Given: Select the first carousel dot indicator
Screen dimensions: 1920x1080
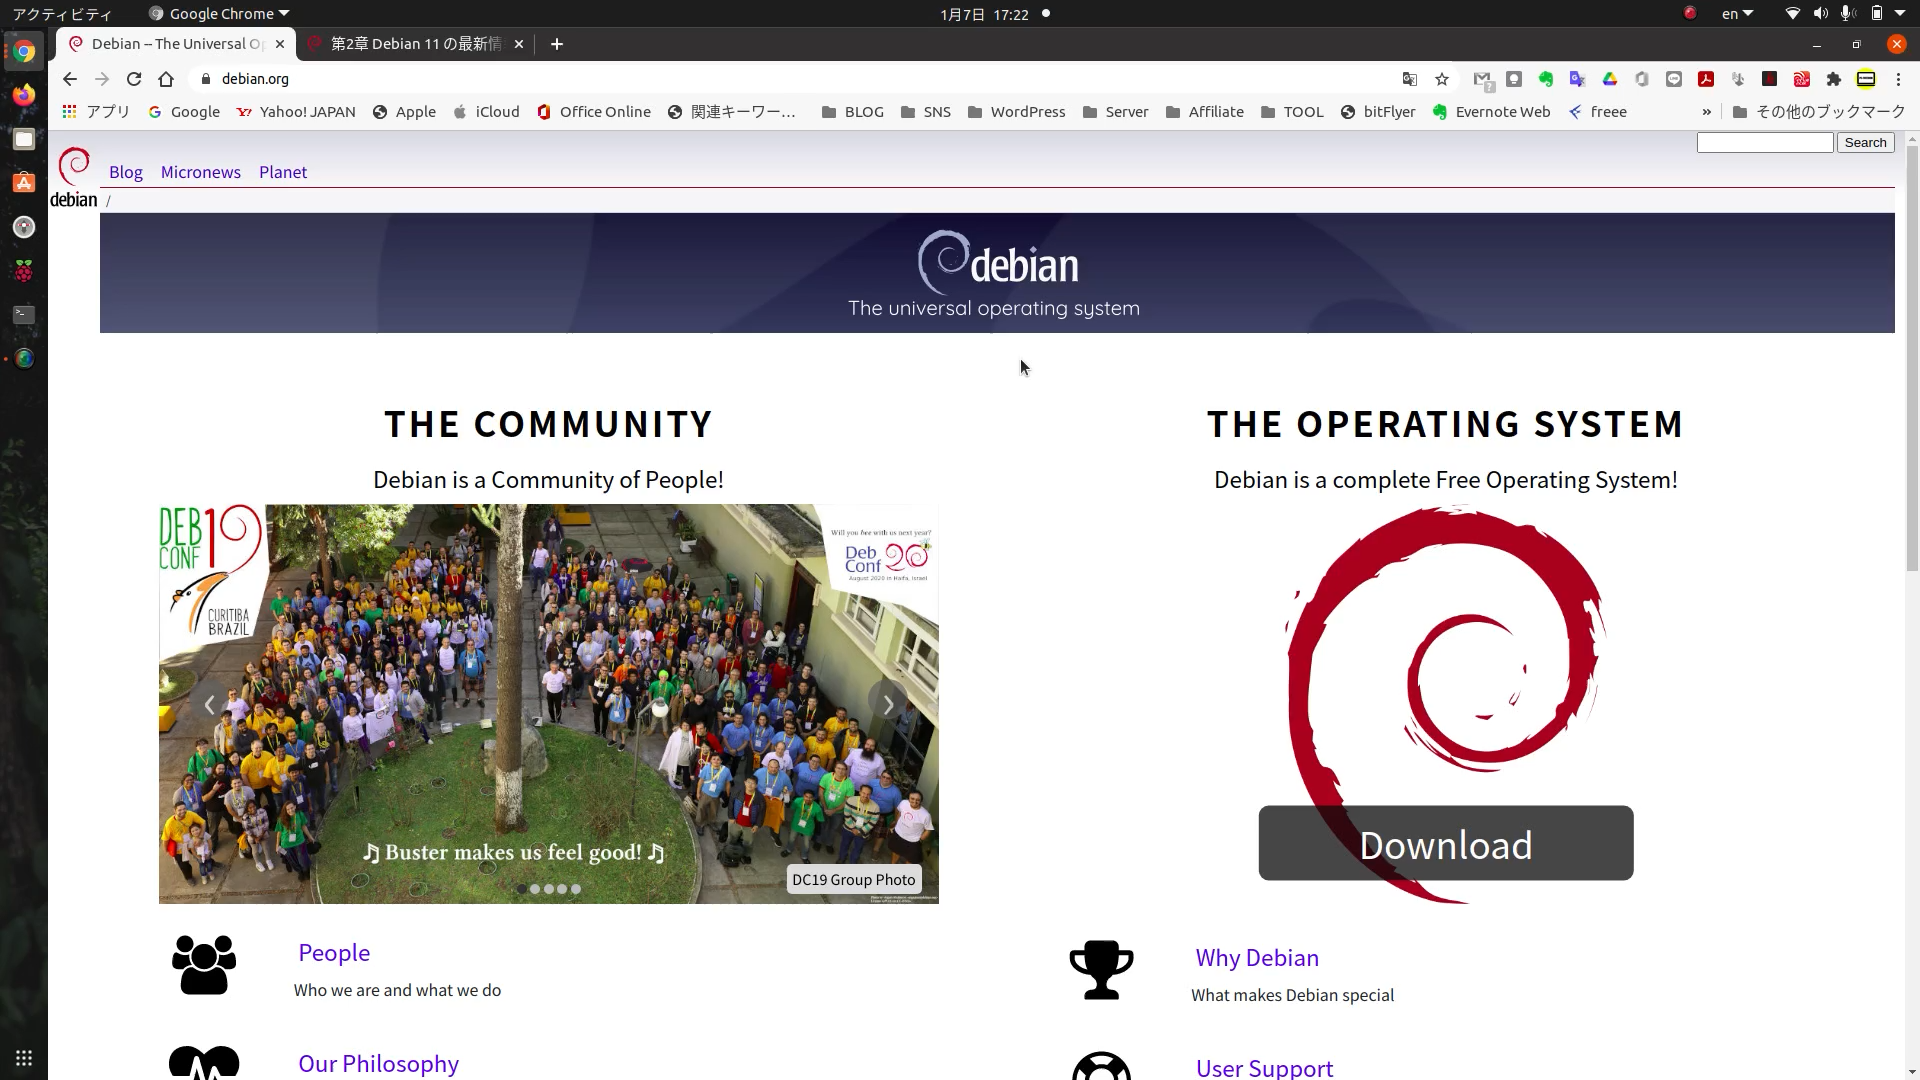Looking at the screenshot, I should pyautogui.click(x=522, y=889).
